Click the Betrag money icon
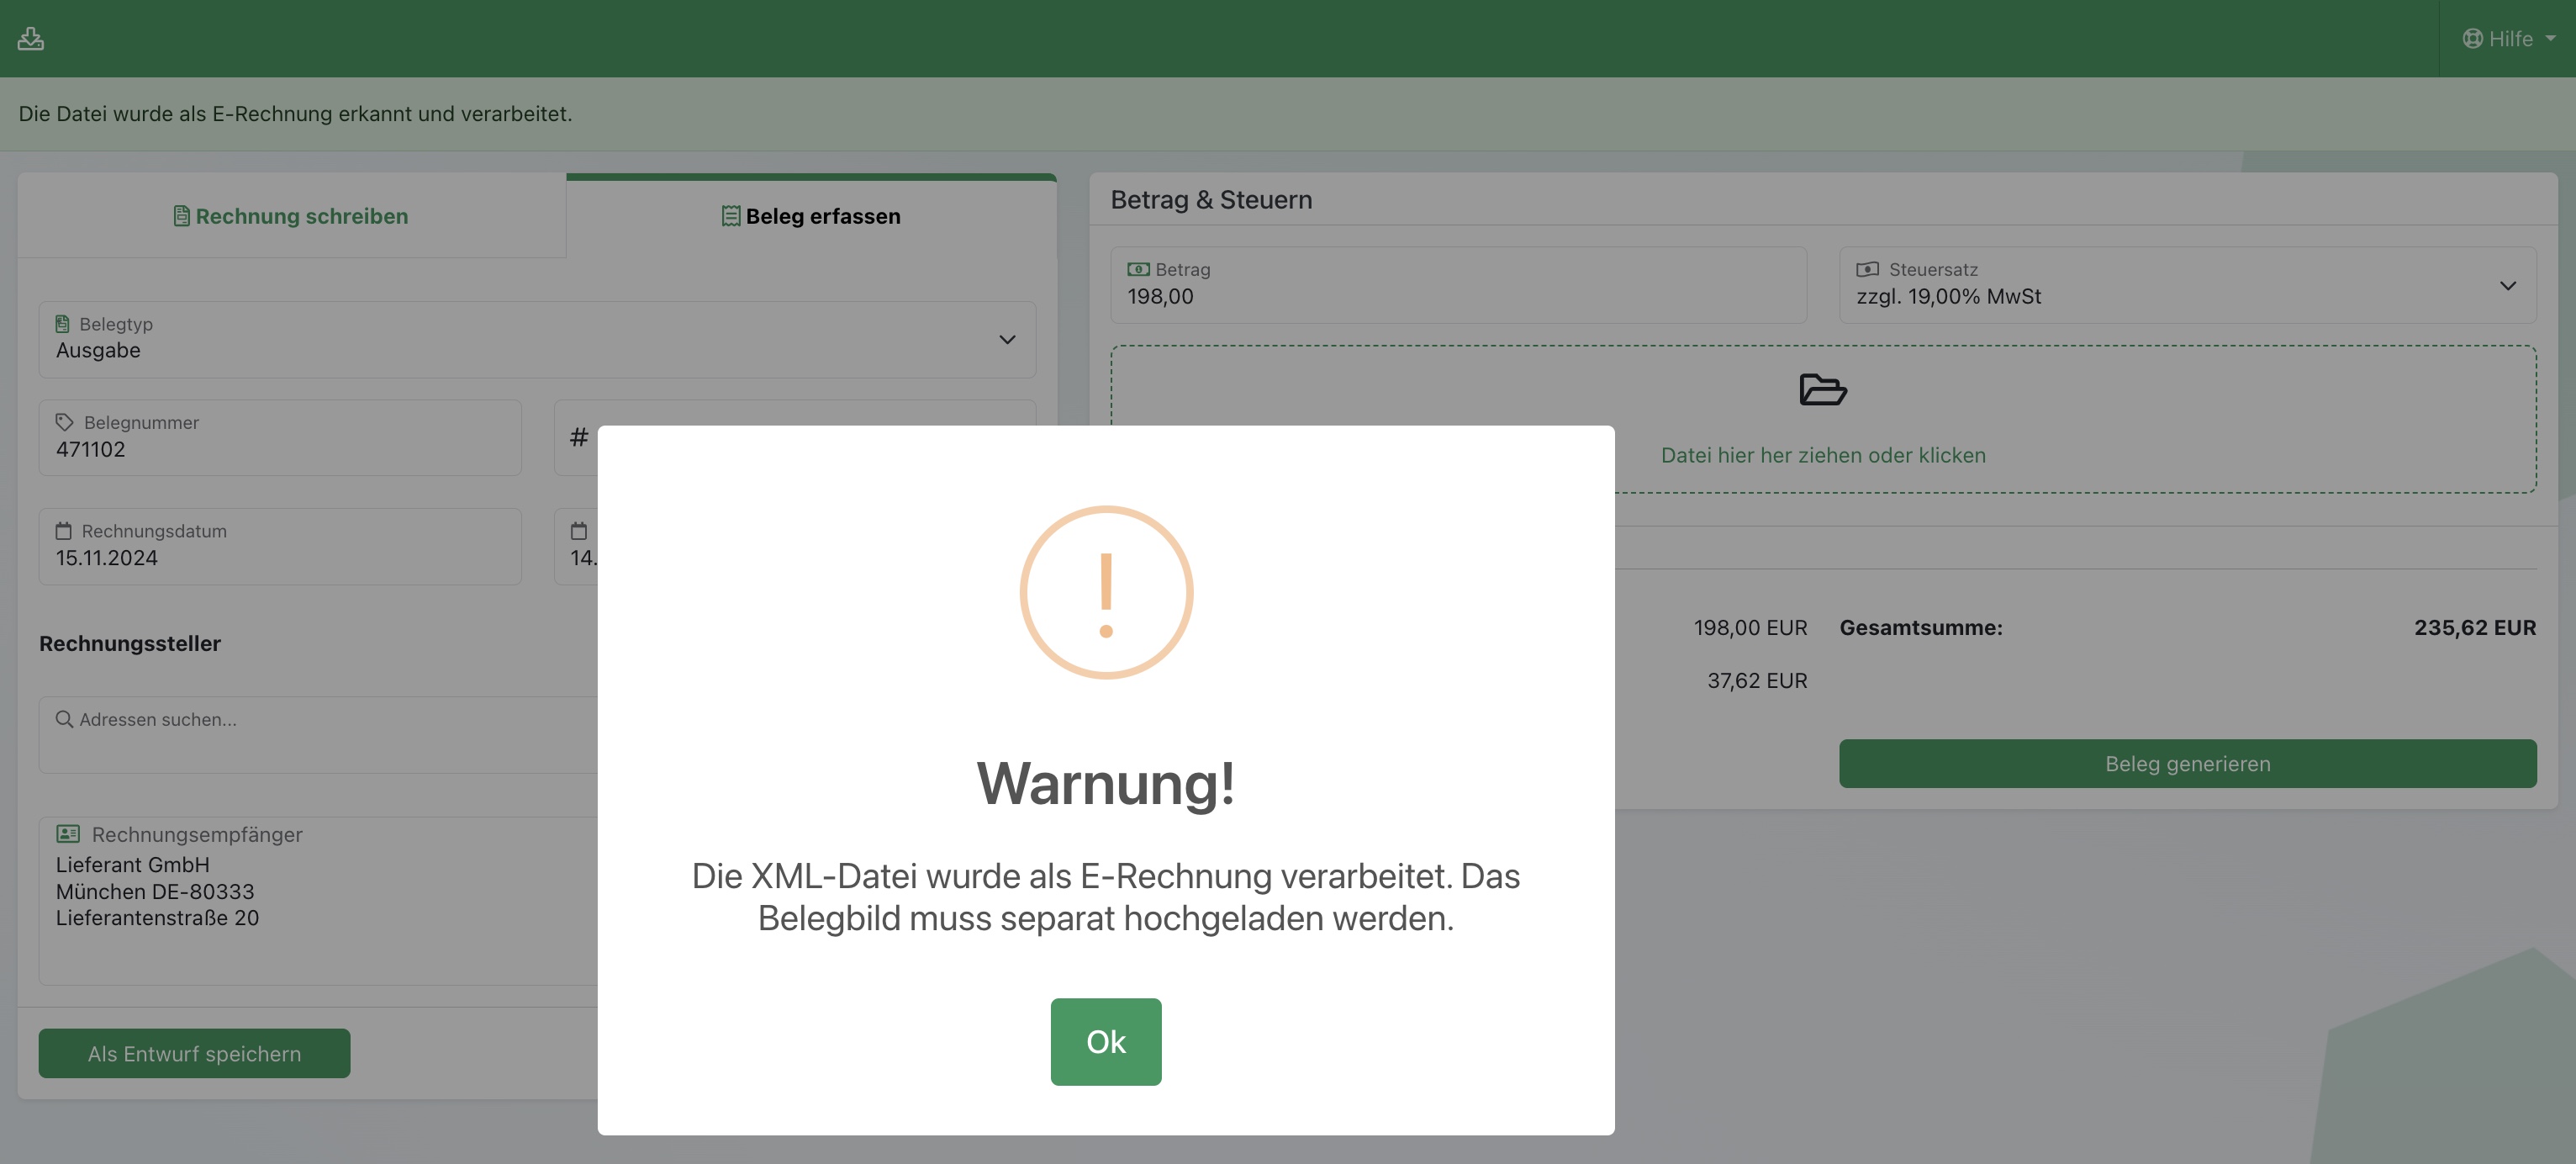This screenshot has width=2576, height=1164. click(x=1138, y=269)
